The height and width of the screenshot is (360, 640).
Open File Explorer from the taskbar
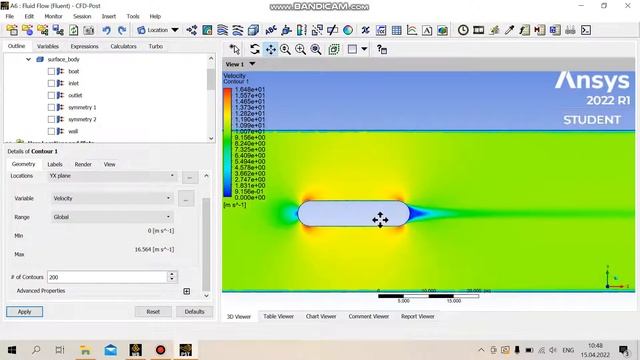[85, 350]
